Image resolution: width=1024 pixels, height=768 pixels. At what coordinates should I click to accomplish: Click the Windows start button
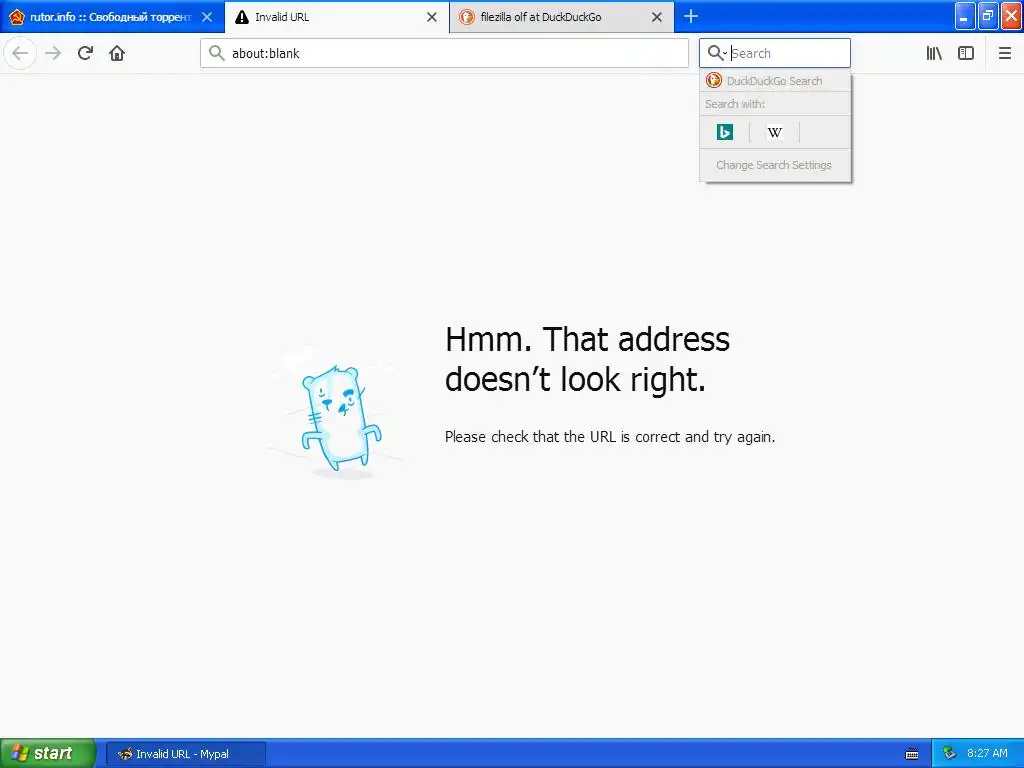point(48,754)
